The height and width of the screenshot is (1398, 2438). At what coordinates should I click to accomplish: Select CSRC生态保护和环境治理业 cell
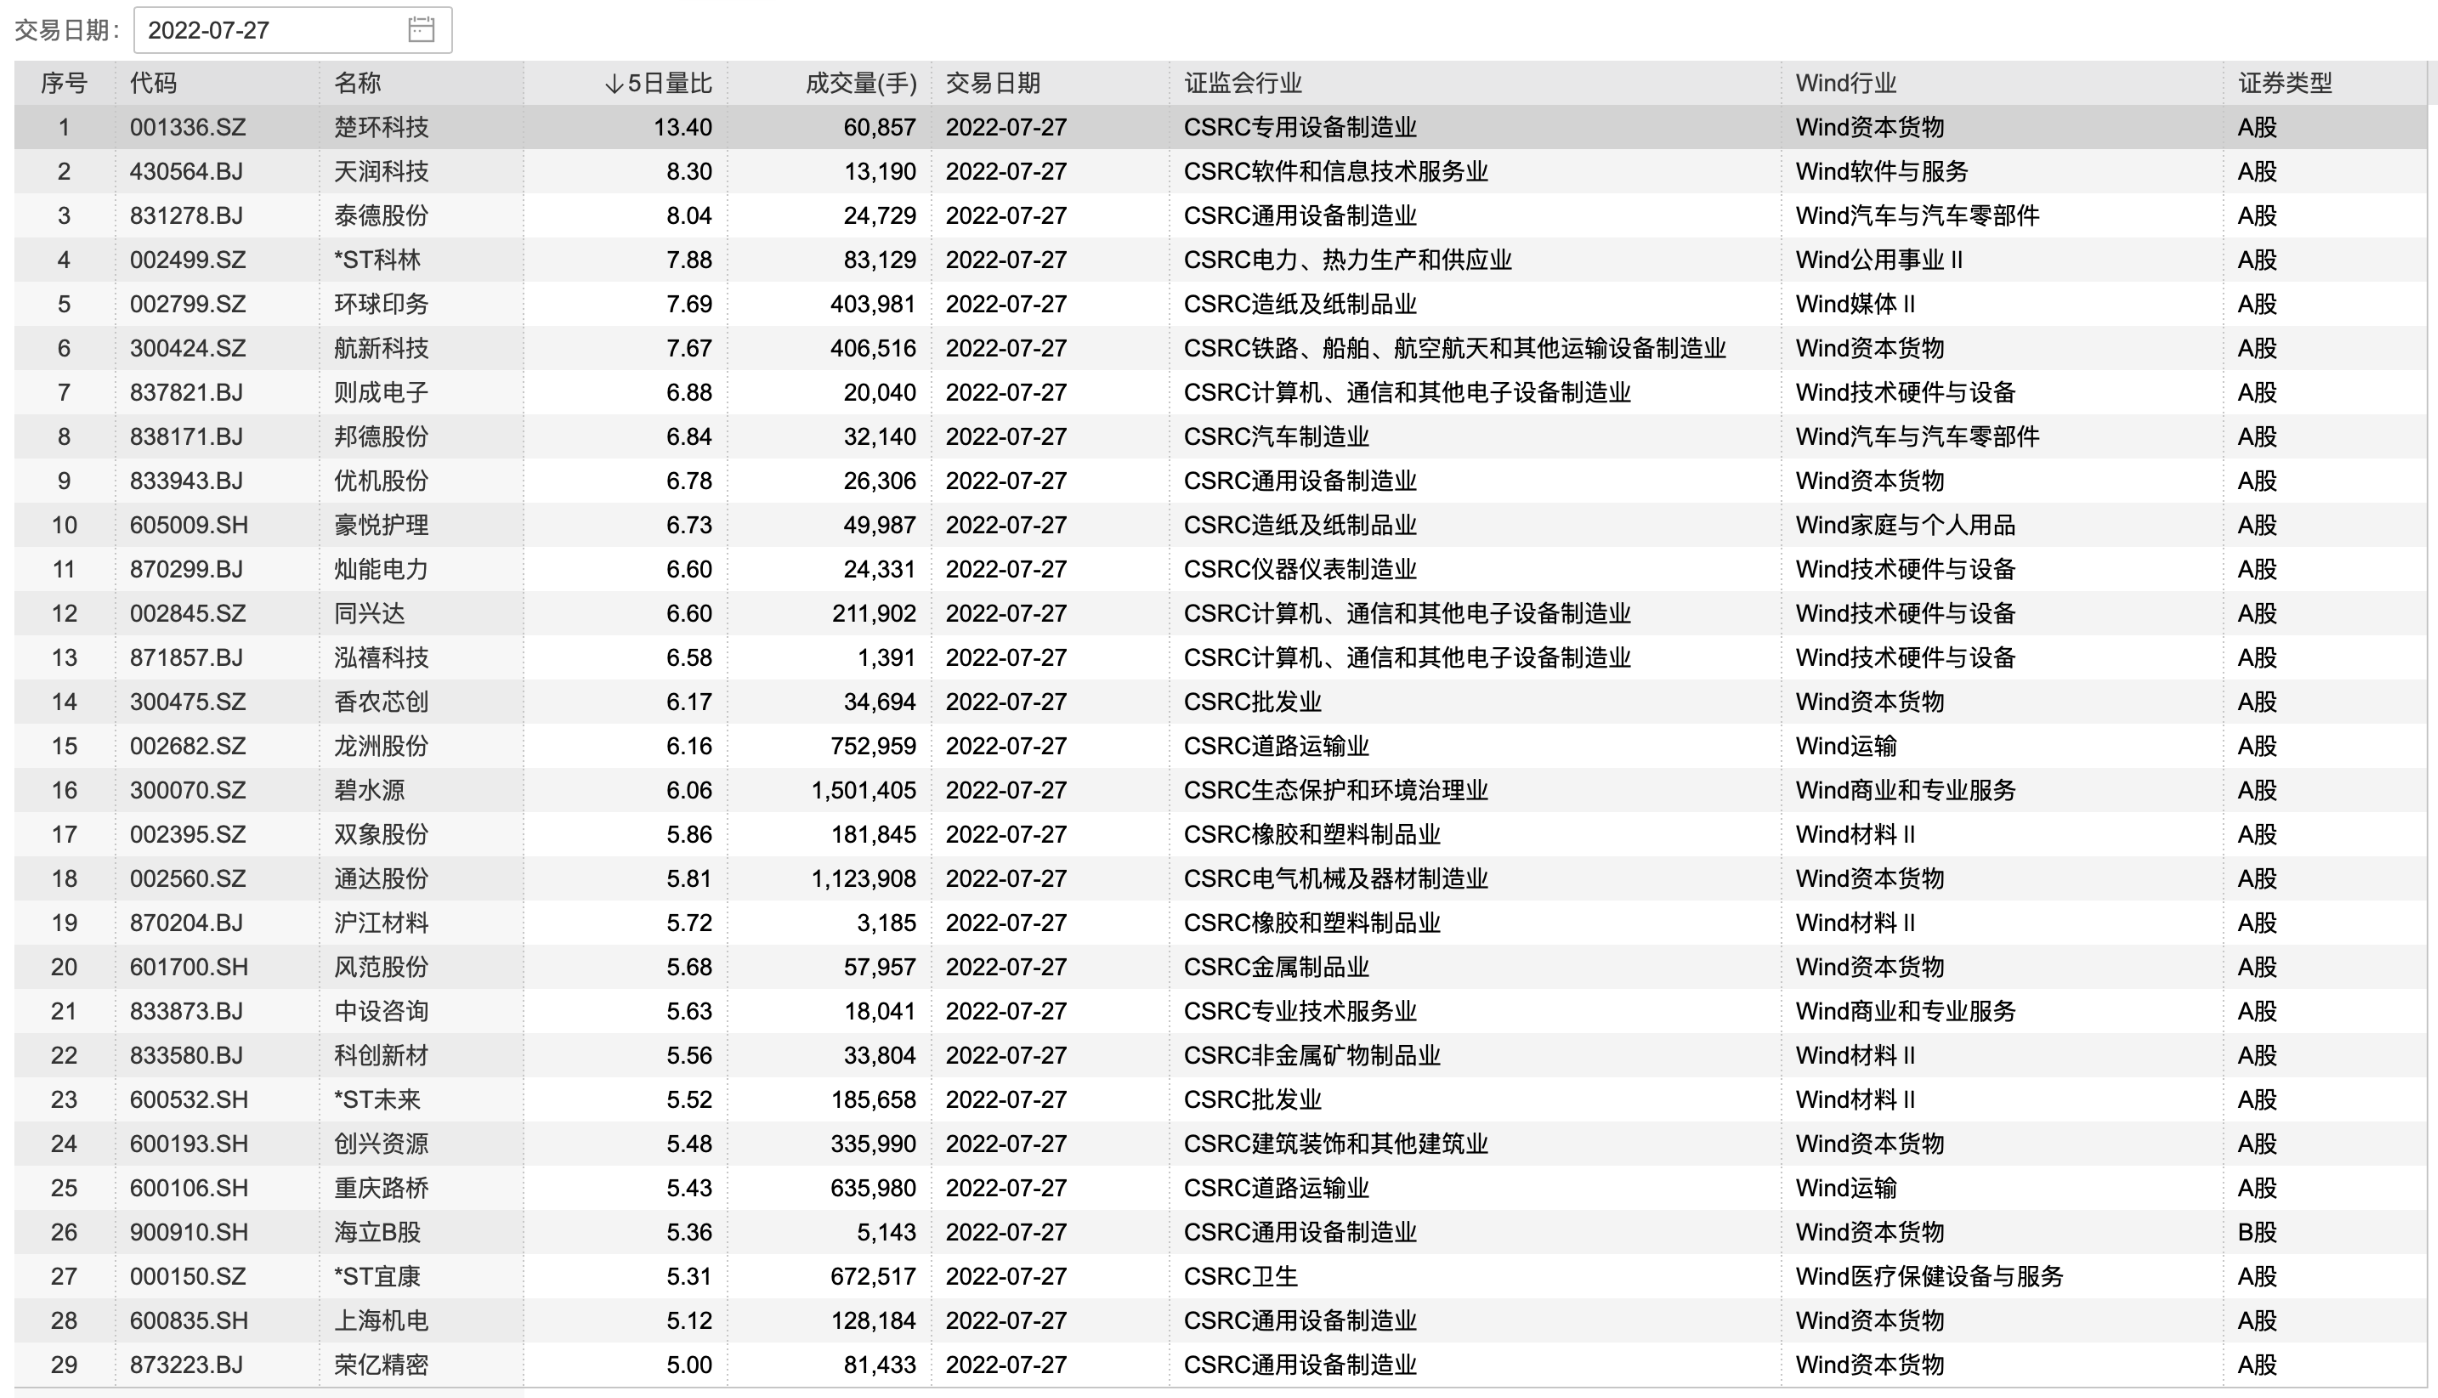point(1336,790)
